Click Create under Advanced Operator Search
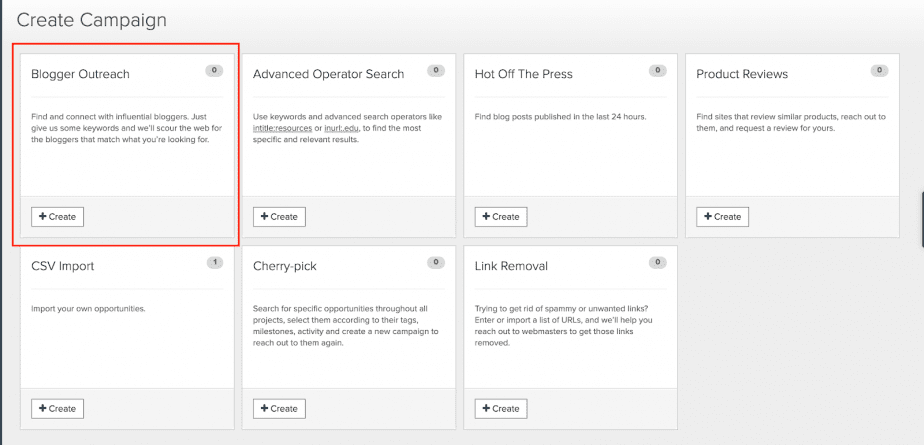924x445 pixels. [x=279, y=216]
